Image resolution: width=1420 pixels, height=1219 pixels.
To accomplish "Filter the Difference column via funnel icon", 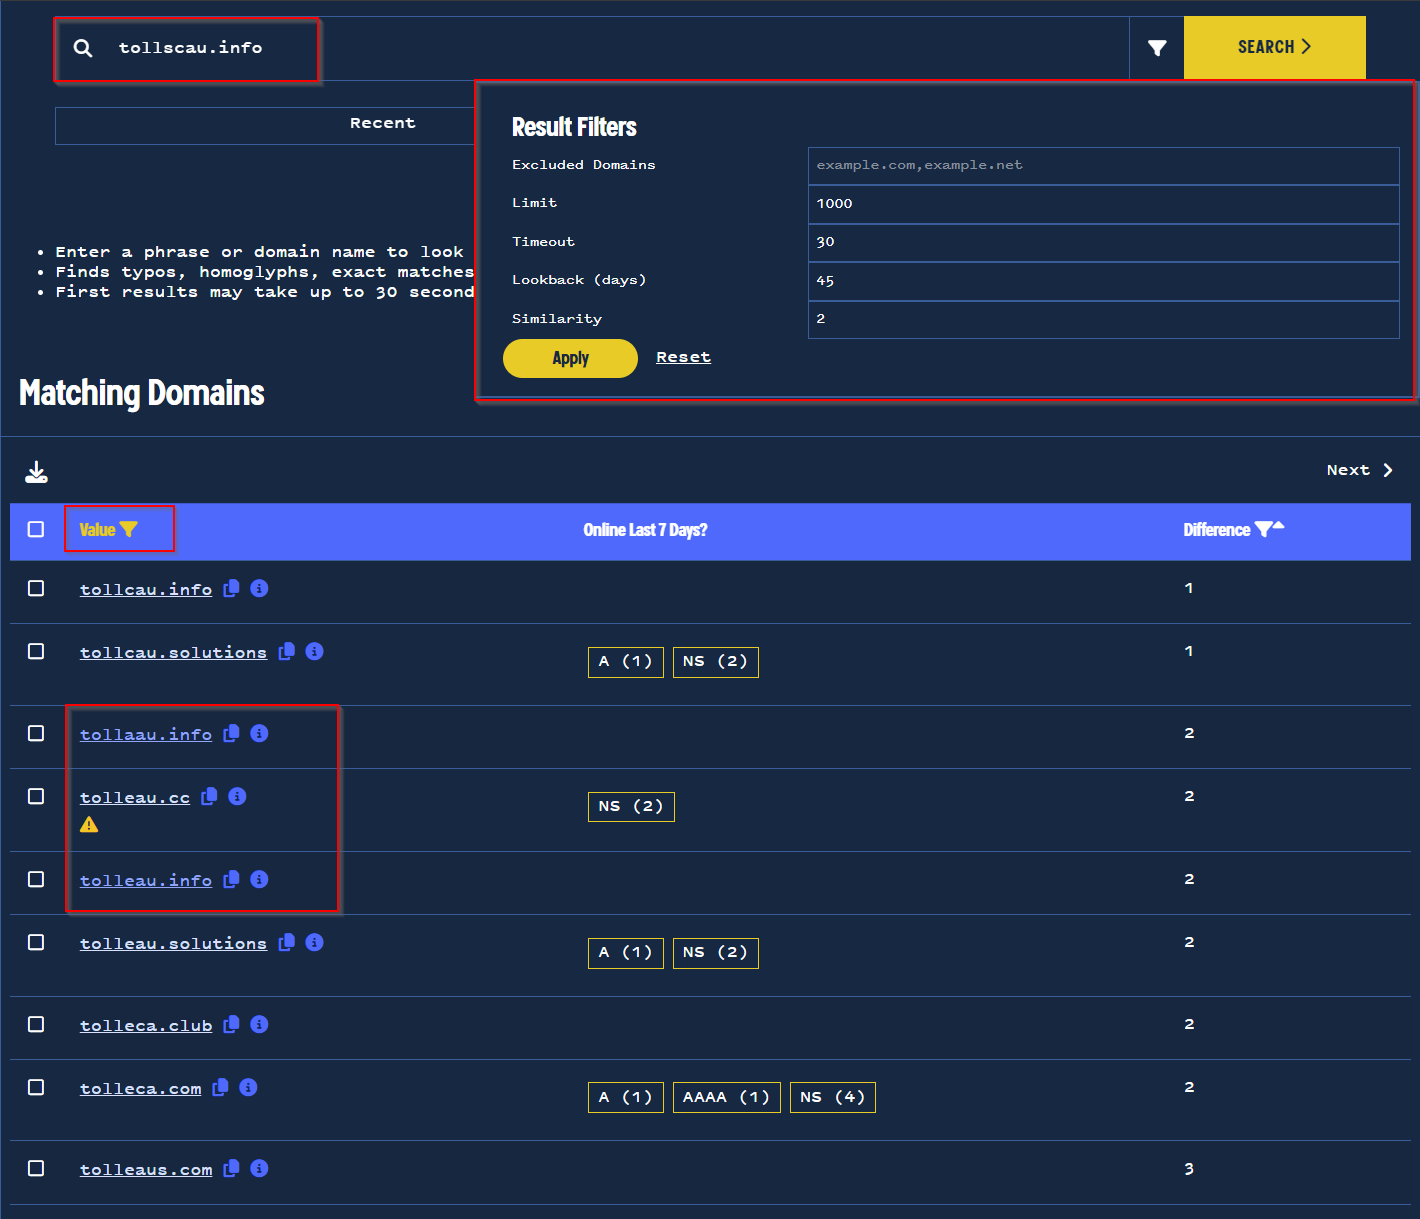I will coord(1264,529).
